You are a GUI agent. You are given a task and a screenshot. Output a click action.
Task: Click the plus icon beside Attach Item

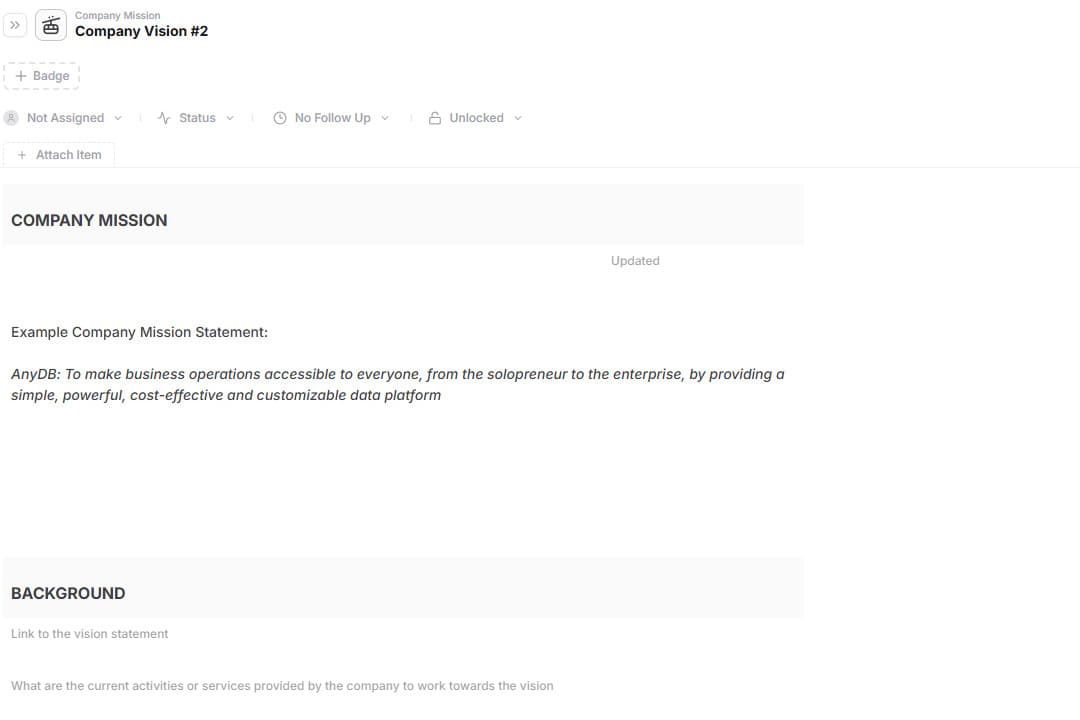click(x=22, y=155)
